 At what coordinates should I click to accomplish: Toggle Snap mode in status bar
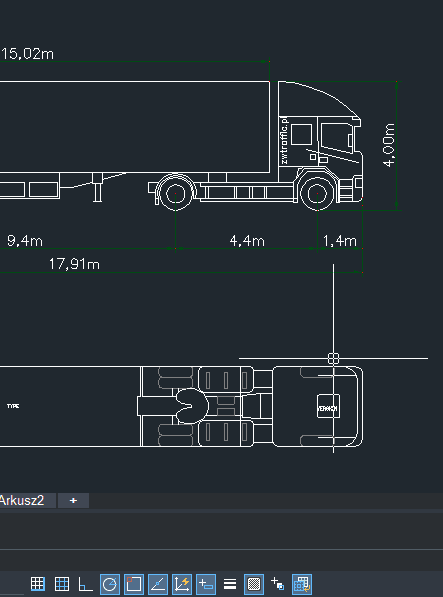pos(38,584)
